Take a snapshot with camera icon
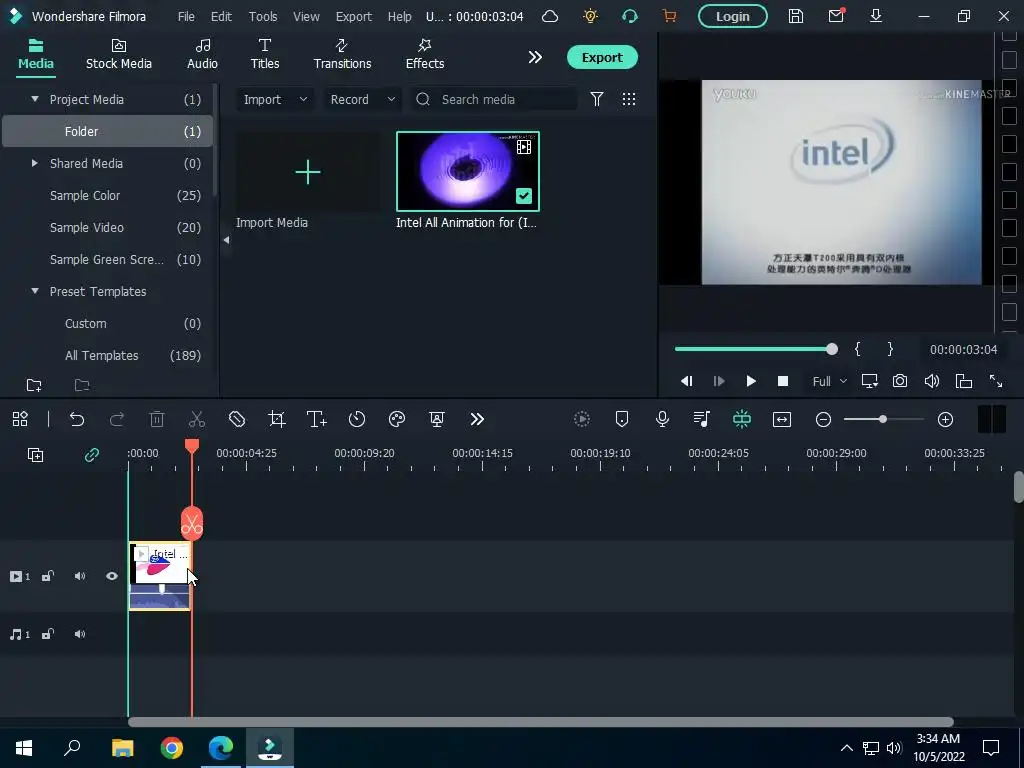Viewport: 1024px width, 768px height. tap(900, 381)
